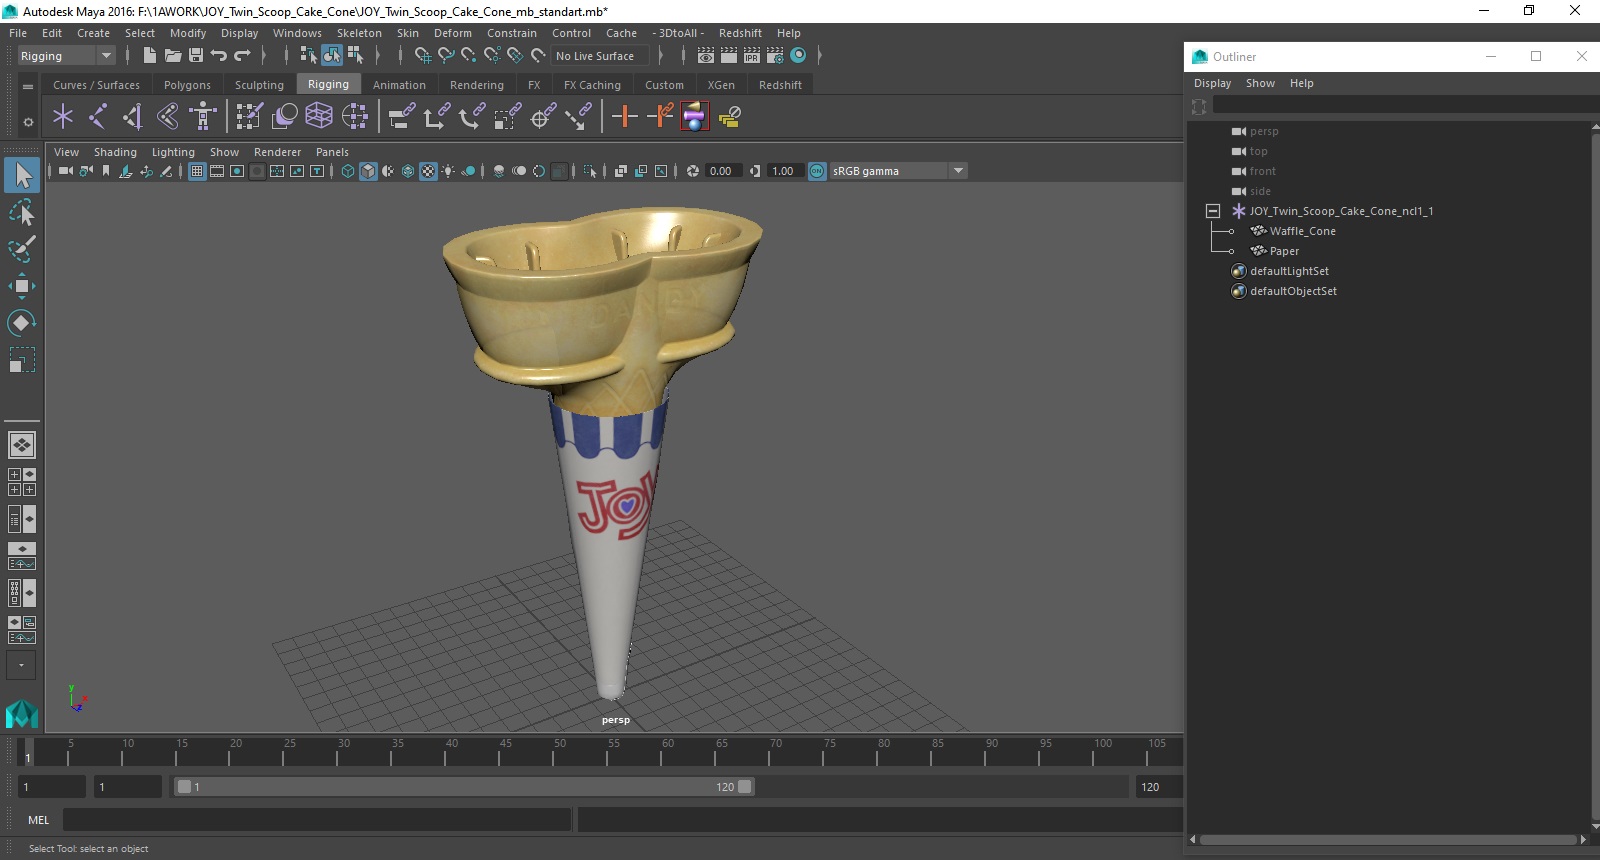
Task: Apply the Pole Vector constraint
Action: click(x=578, y=117)
